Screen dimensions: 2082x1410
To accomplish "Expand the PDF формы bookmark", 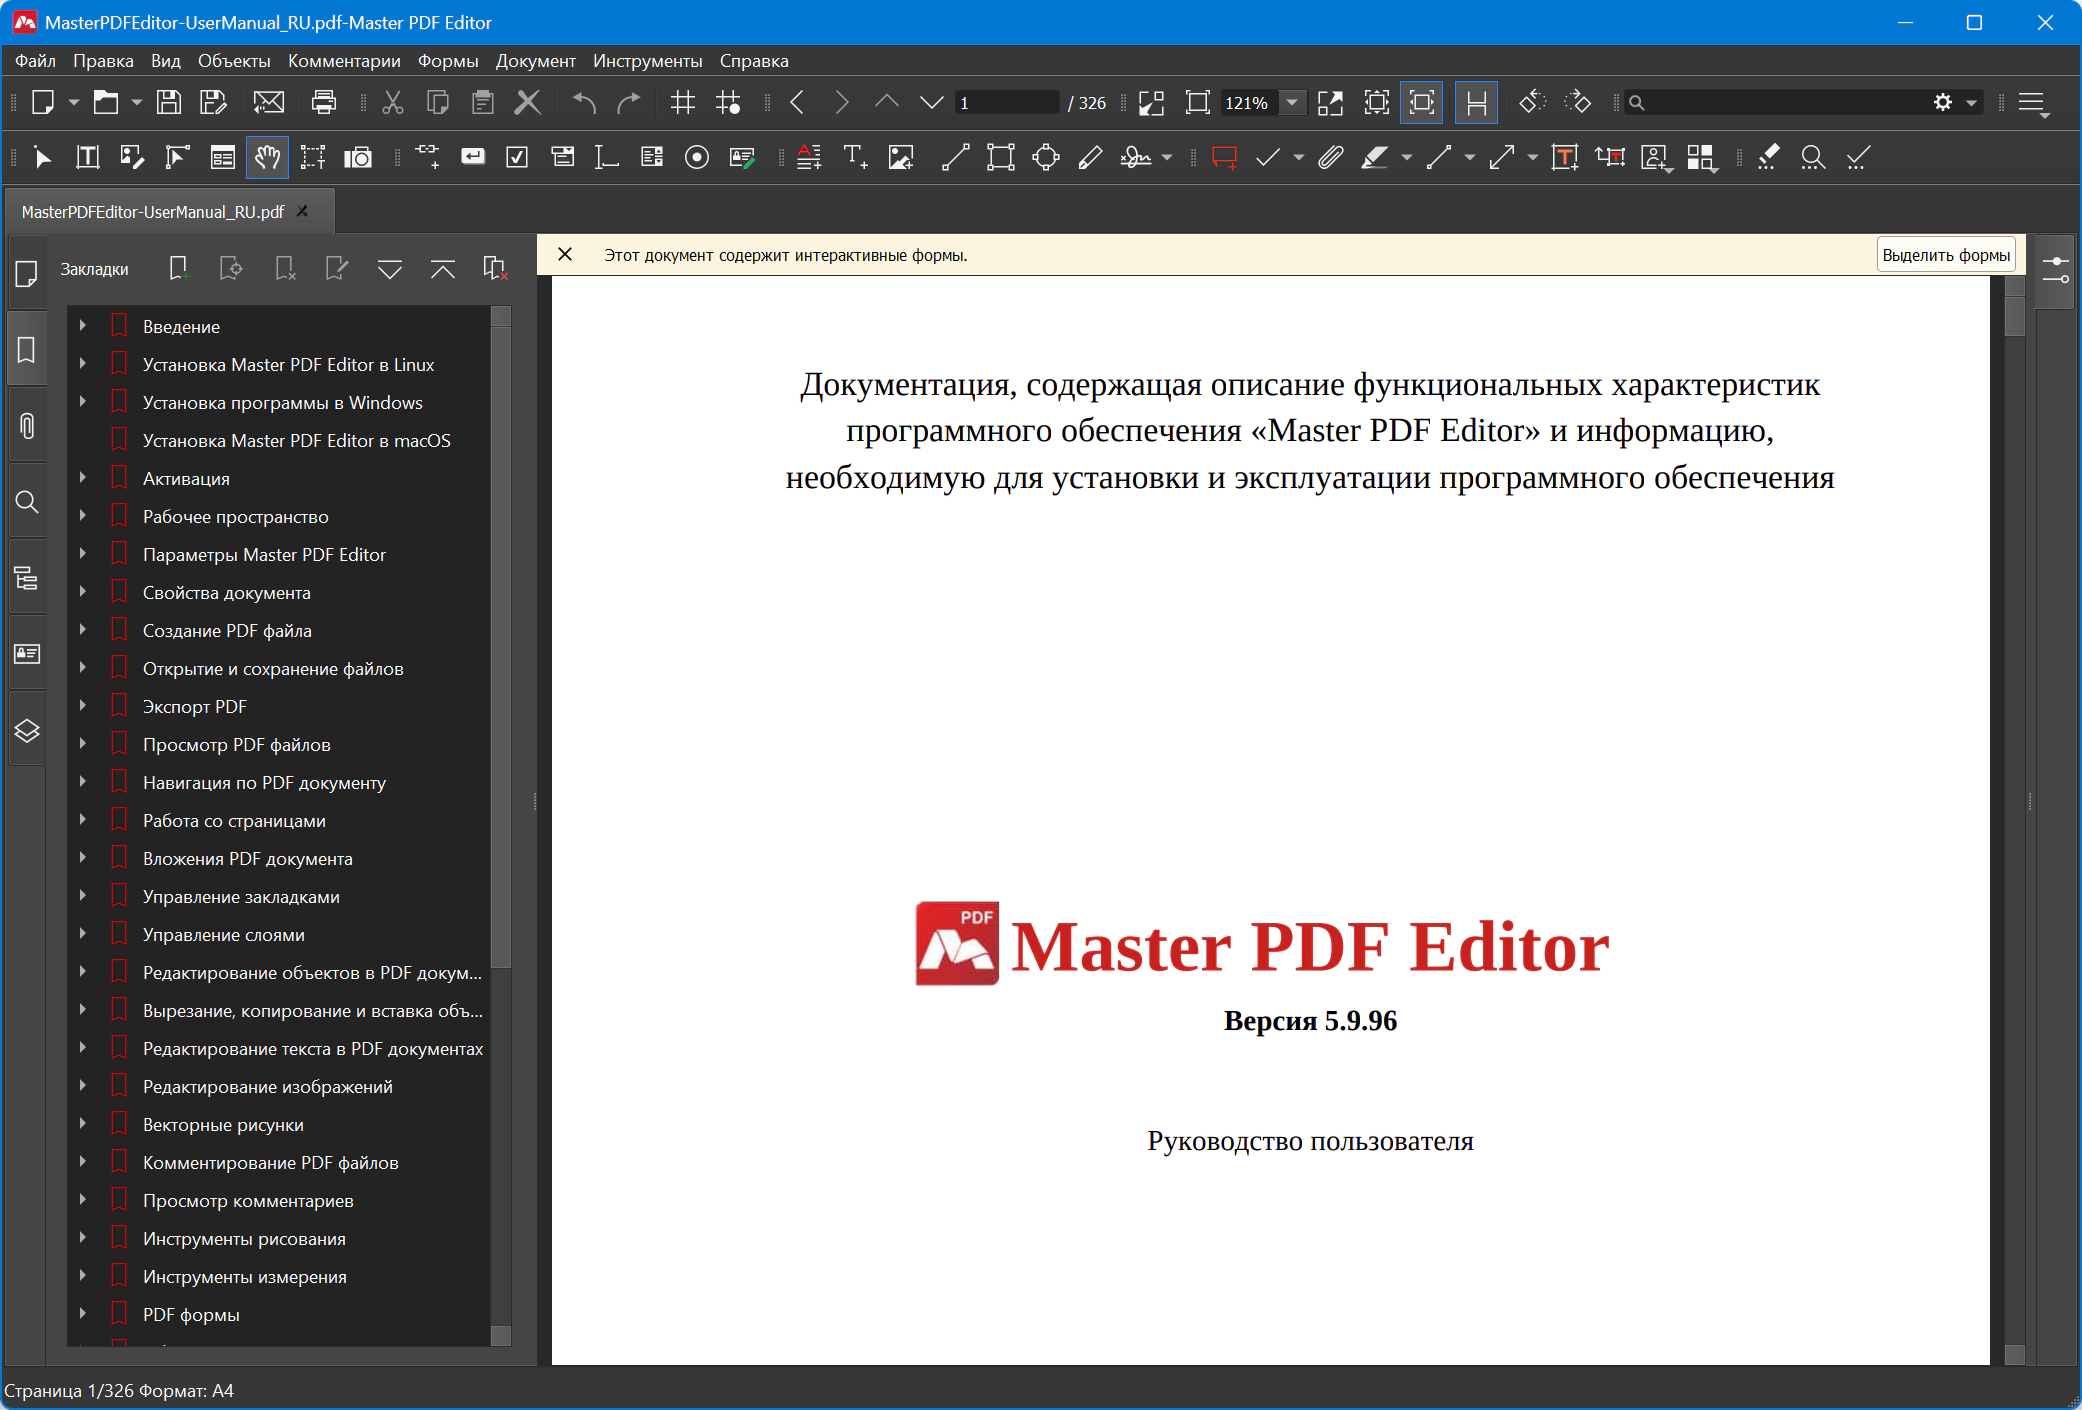I will click(x=83, y=1314).
